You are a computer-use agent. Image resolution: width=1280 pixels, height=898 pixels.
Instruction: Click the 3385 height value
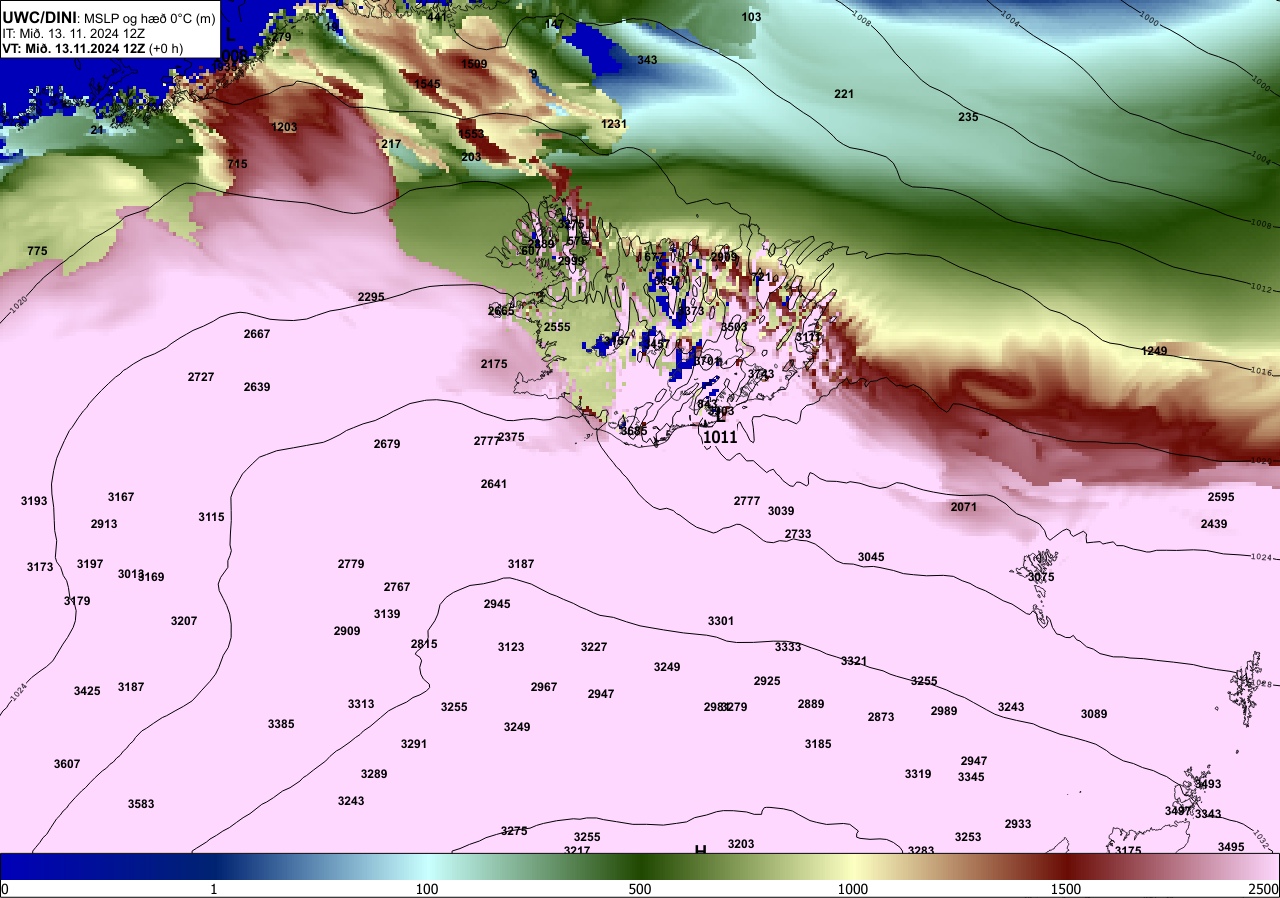click(281, 724)
